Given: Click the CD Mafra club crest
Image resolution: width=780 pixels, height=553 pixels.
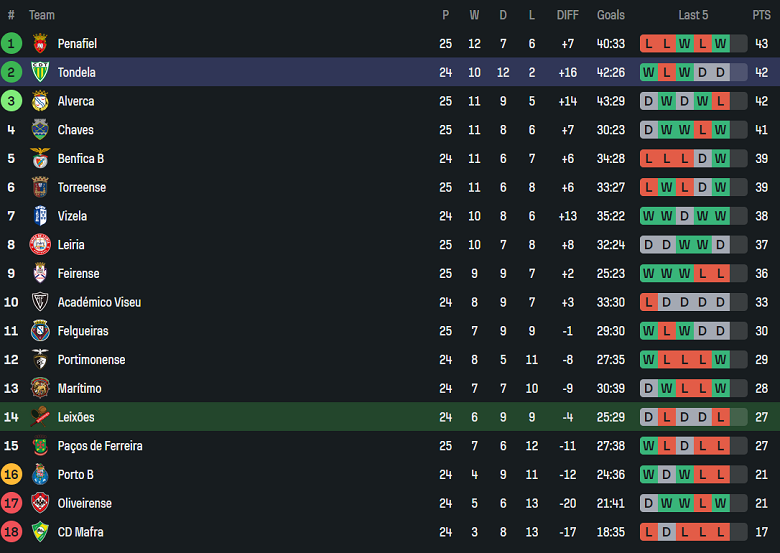Looking at the screenshot, I should coord(40,532).
